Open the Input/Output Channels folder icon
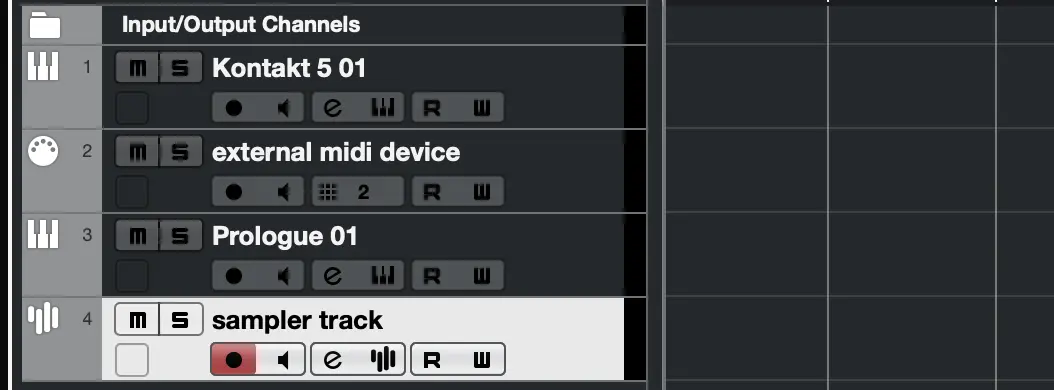This screenshot has height=390, width=1054. (45, 25)
